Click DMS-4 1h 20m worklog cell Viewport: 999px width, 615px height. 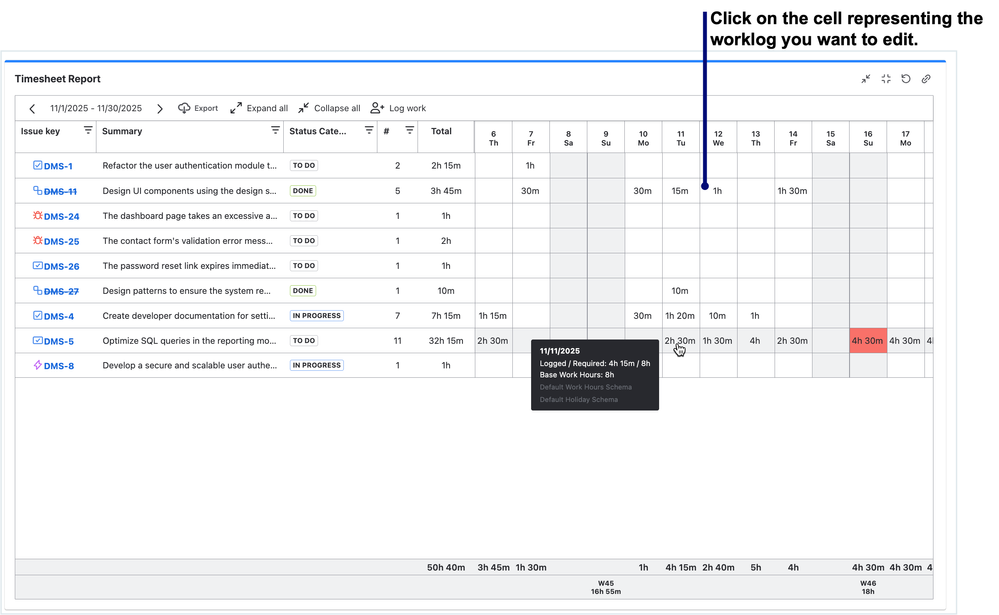coord(680,315)
